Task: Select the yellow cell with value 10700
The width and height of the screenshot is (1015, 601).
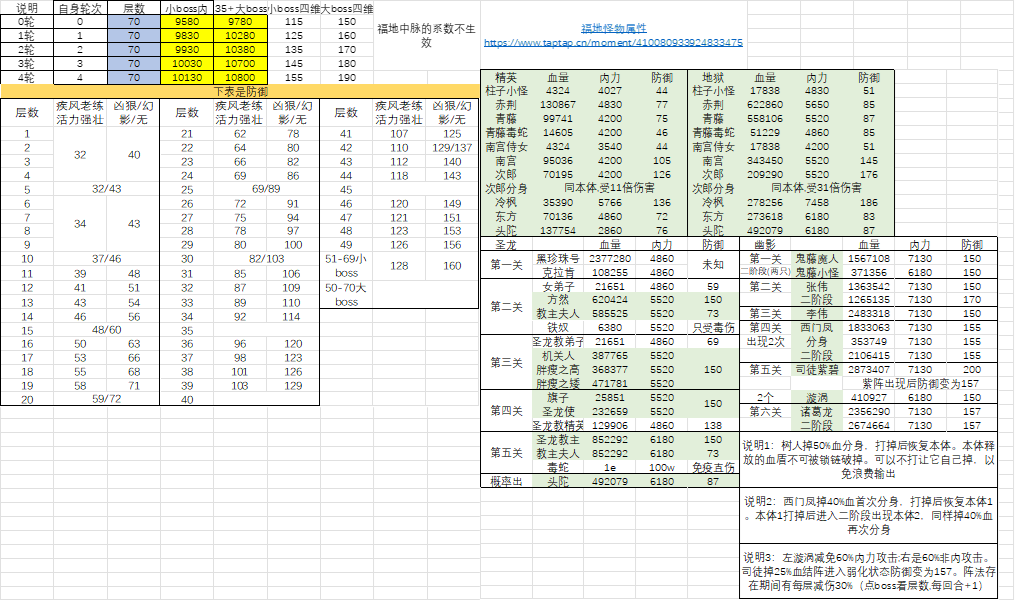Action: point(240,63)
